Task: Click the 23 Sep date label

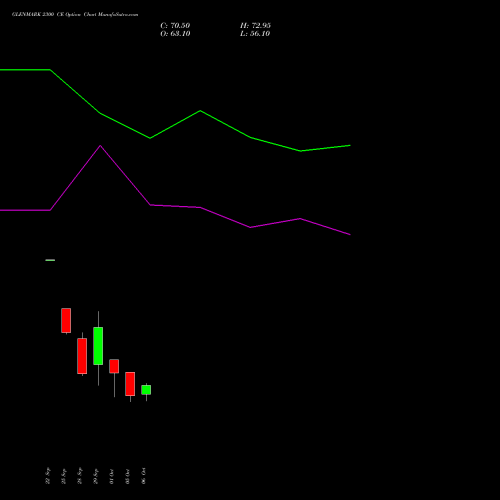Action: (x=64, y=476)
